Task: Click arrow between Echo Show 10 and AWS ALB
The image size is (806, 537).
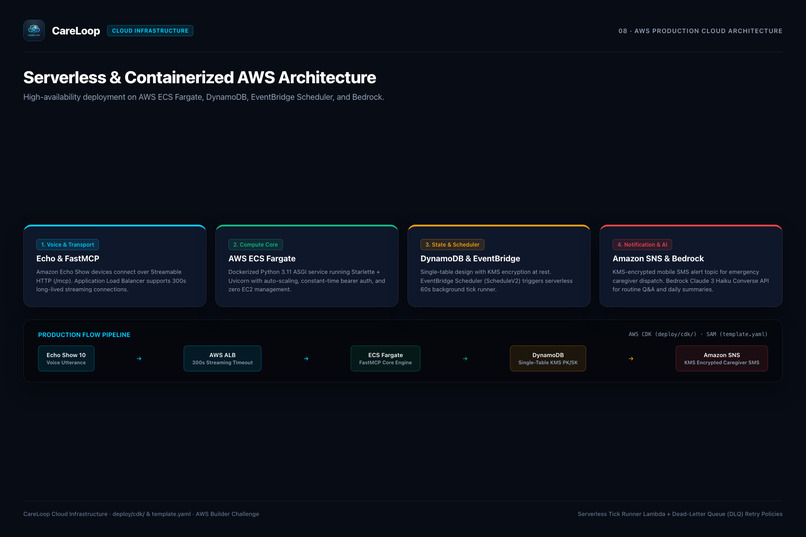Action: point(139,359)
